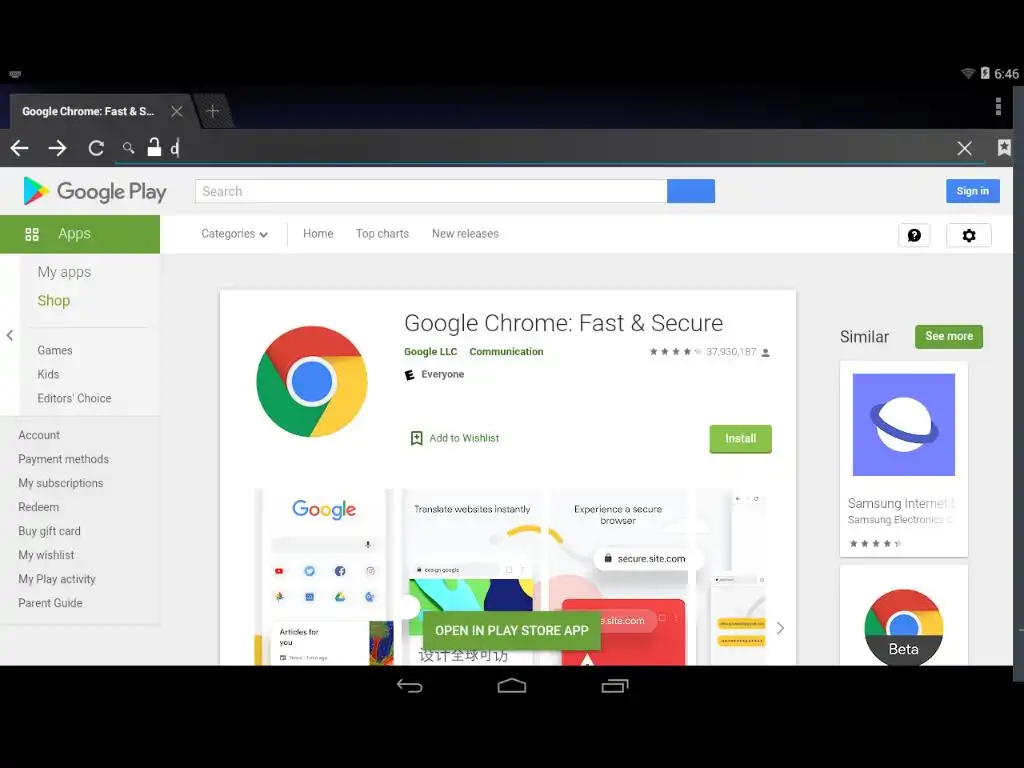Open Parent Guide
This screenshot has width=1024, height=768.
click(50, 603)
